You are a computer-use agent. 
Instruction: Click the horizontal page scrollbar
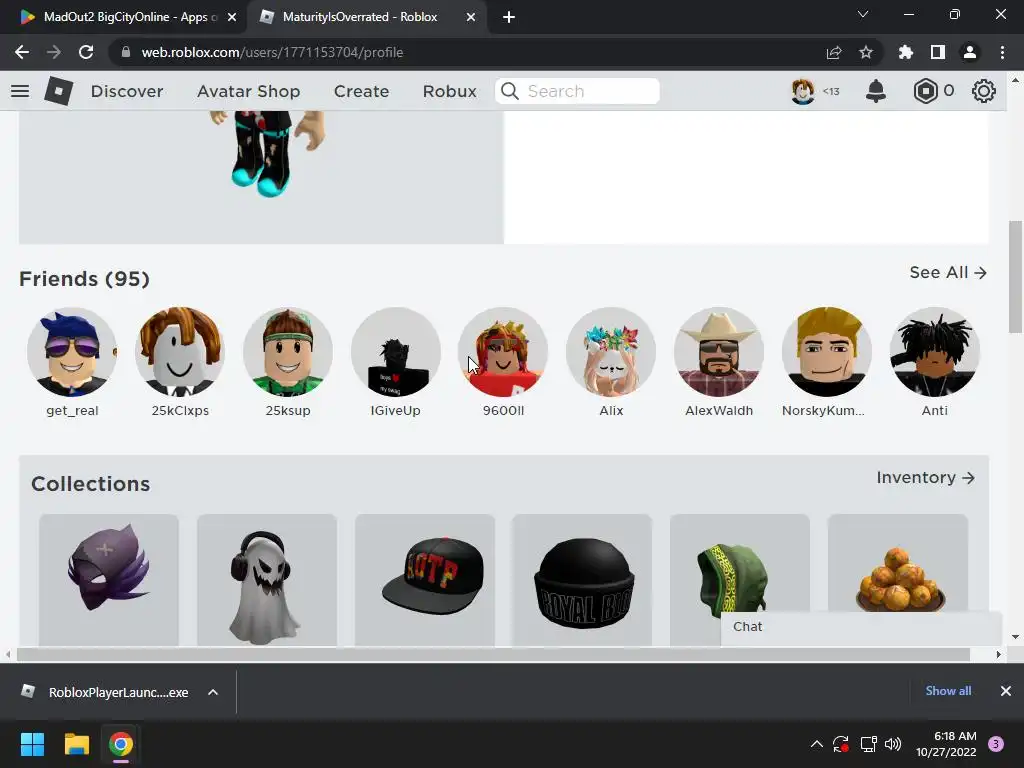[x=493, y=654]
